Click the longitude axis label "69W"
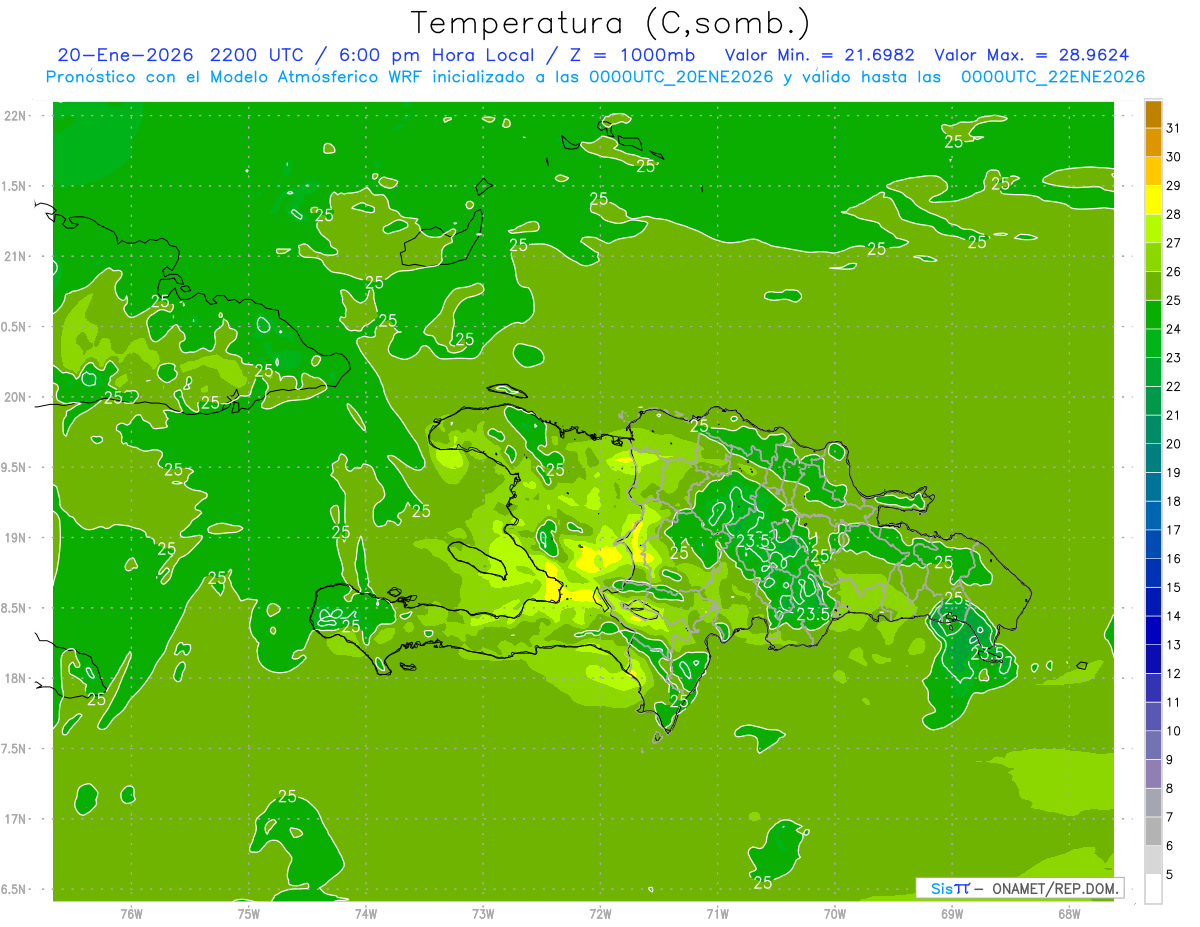Screen dimensions: 1200x927 (951, 913)
